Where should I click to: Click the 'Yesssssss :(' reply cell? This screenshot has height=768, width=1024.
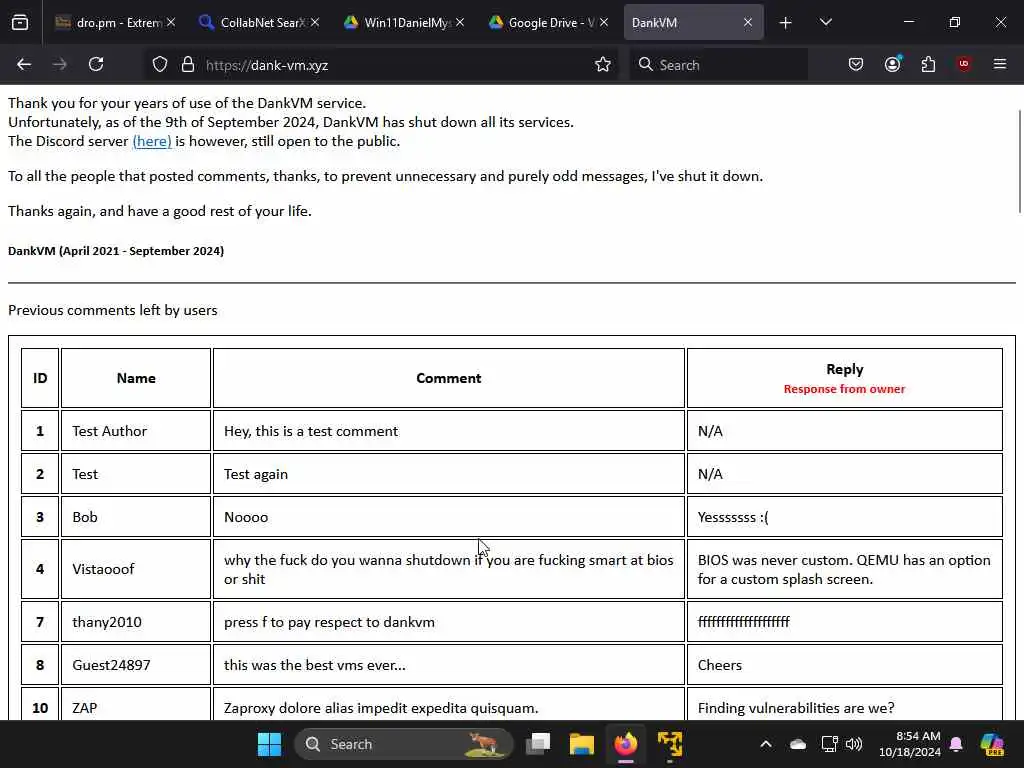click(x=844, y=517)
